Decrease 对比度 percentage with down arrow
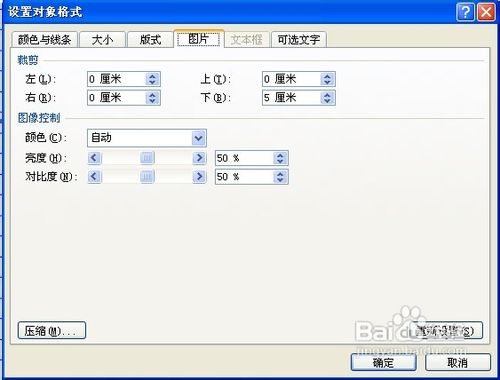500x380 pixels. click(x=280, y=180)
